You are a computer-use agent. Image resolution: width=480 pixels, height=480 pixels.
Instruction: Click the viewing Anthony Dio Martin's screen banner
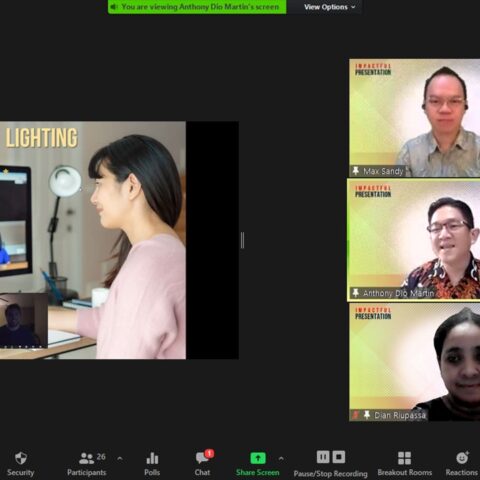[197, 7]
